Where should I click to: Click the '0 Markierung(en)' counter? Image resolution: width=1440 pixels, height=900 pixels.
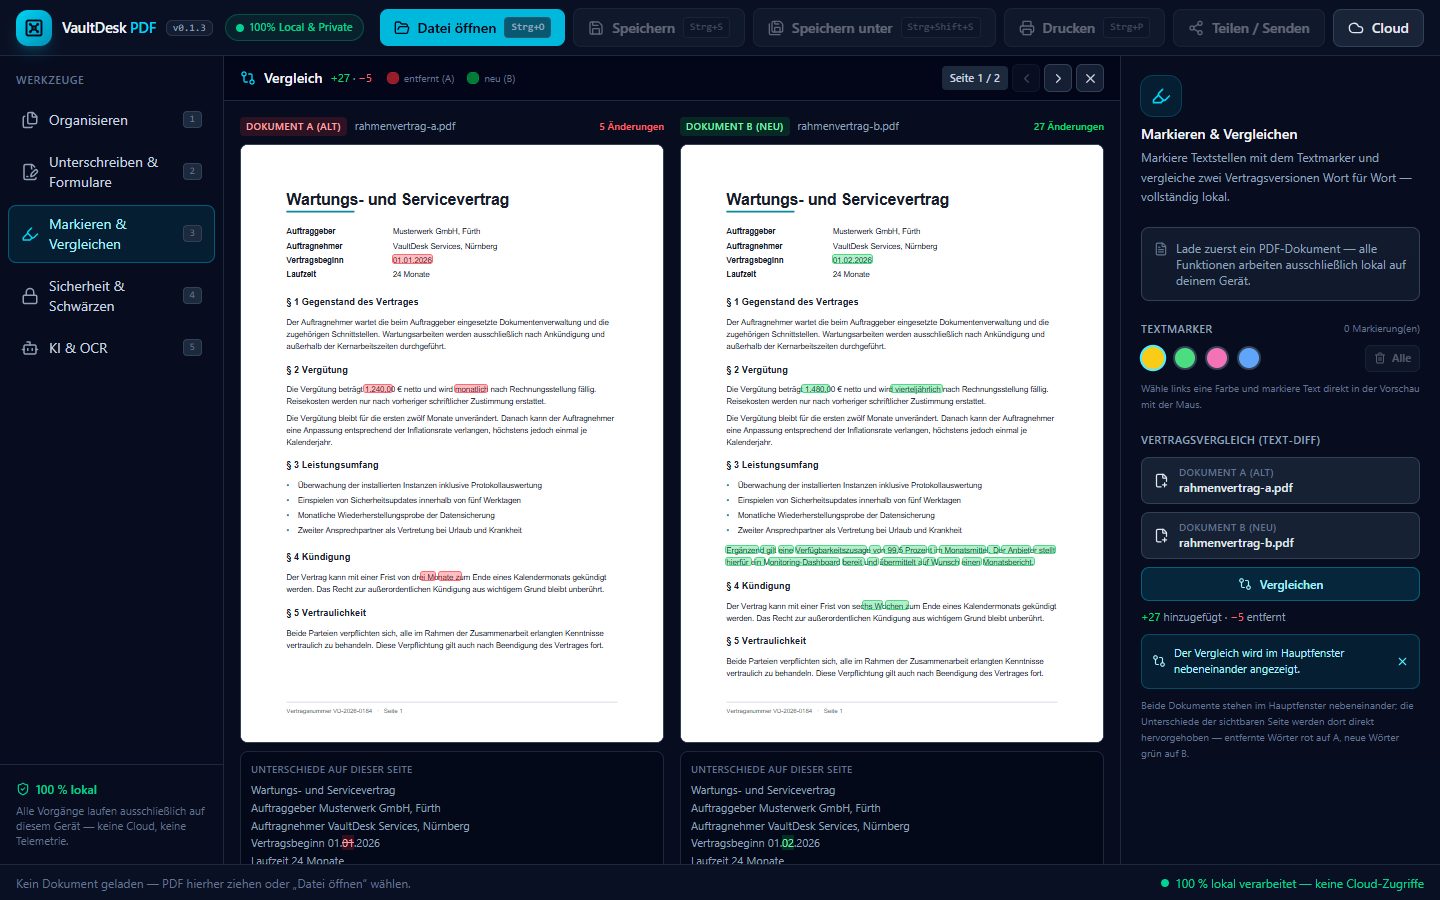(1382, 329)
